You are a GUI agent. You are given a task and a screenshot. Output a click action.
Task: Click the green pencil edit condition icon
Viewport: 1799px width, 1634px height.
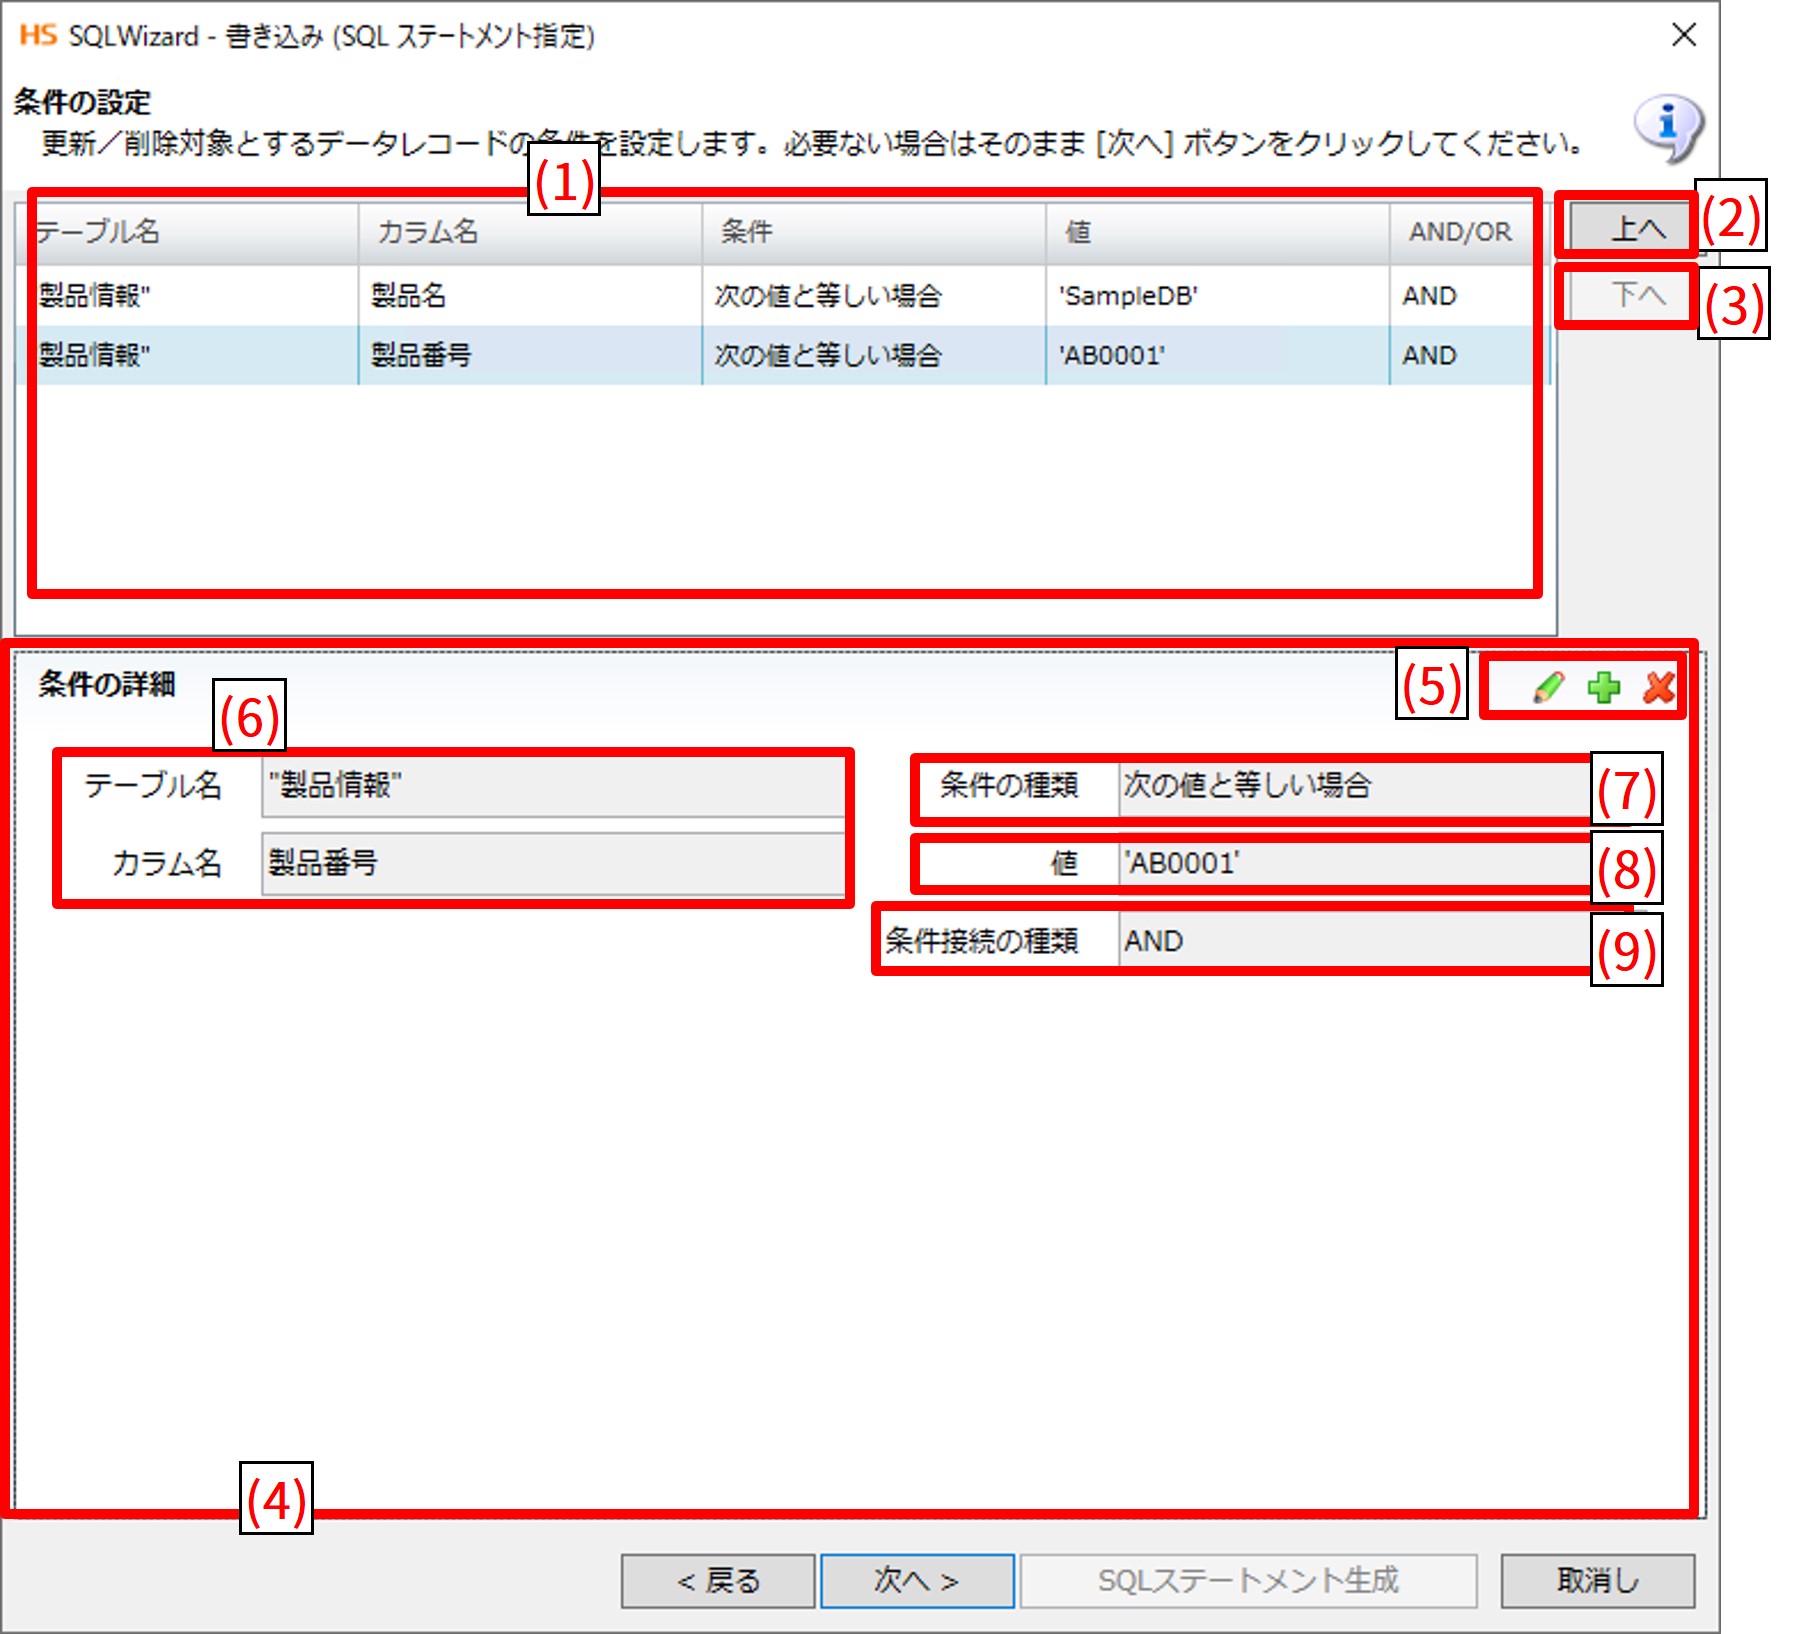click(x=1548, y=687)
